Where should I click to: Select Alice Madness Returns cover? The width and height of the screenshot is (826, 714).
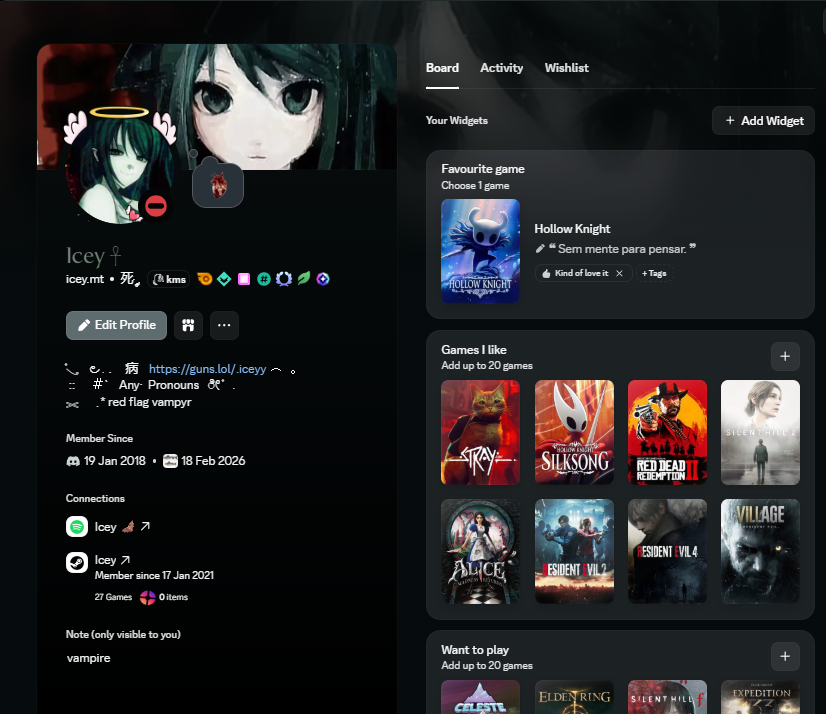480,551
